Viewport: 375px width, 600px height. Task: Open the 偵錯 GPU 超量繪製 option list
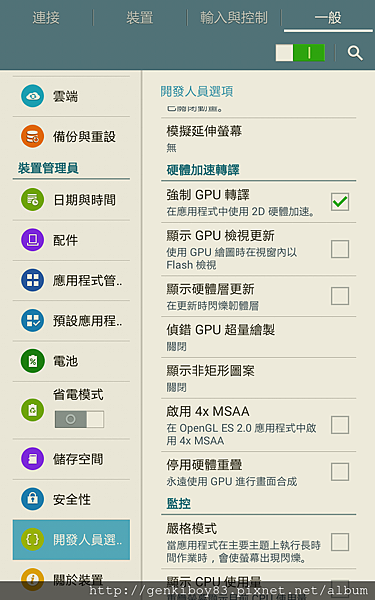click(259, 337)
